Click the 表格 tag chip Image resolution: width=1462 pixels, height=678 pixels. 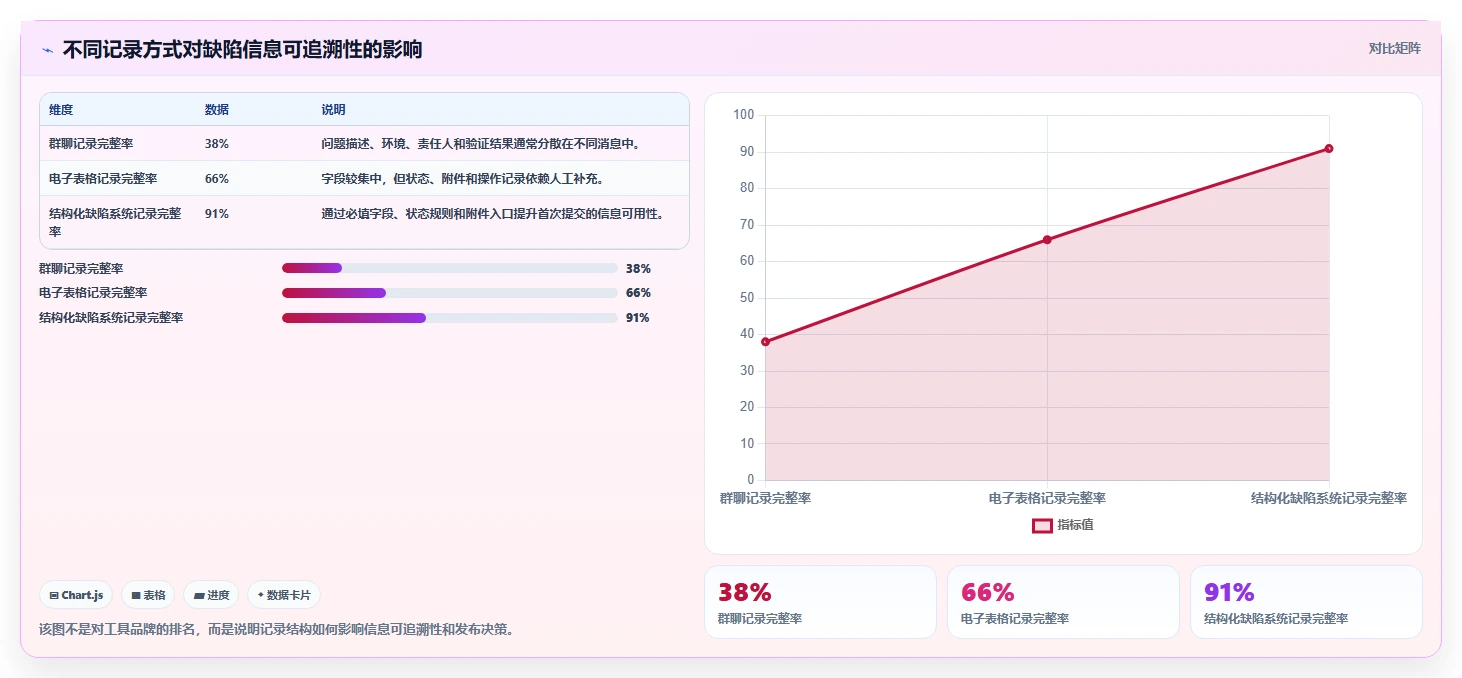point(148,595)
